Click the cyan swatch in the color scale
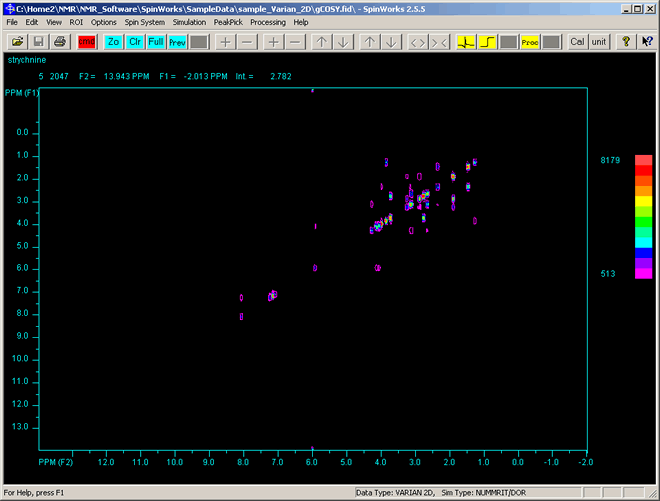 [x=644, y=243]
